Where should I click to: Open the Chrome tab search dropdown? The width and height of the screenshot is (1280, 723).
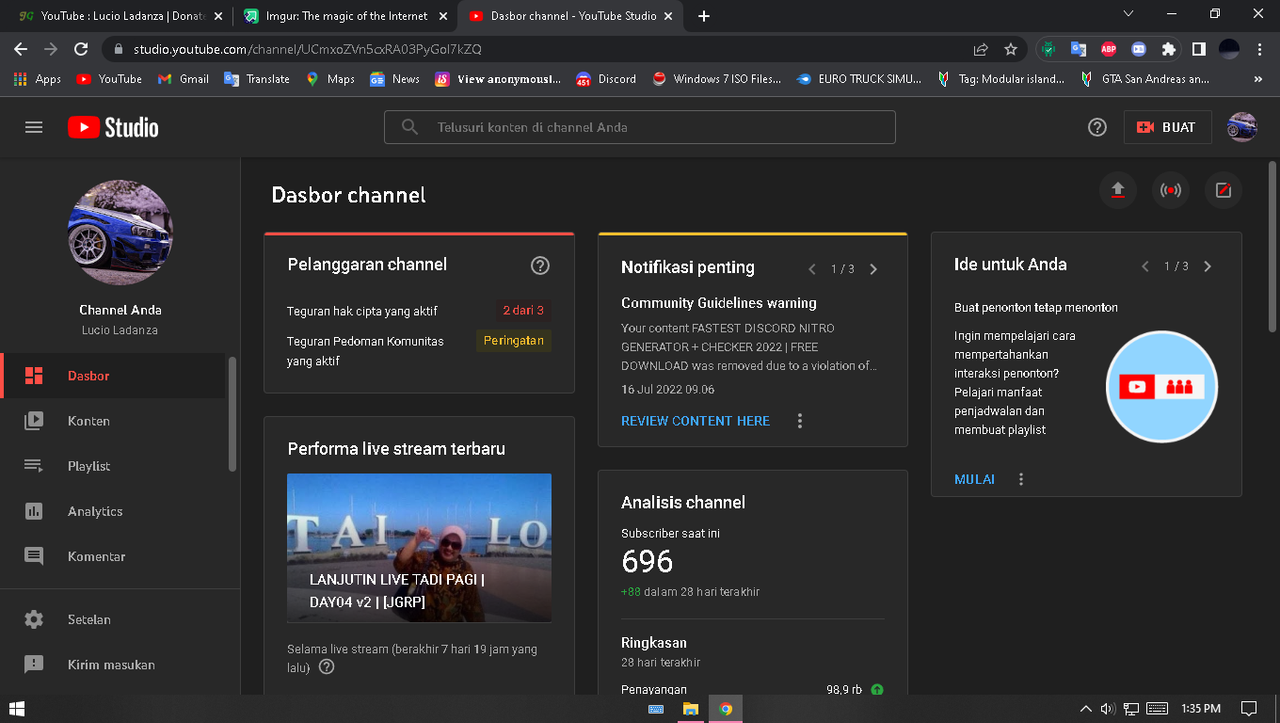point(1129,15)
